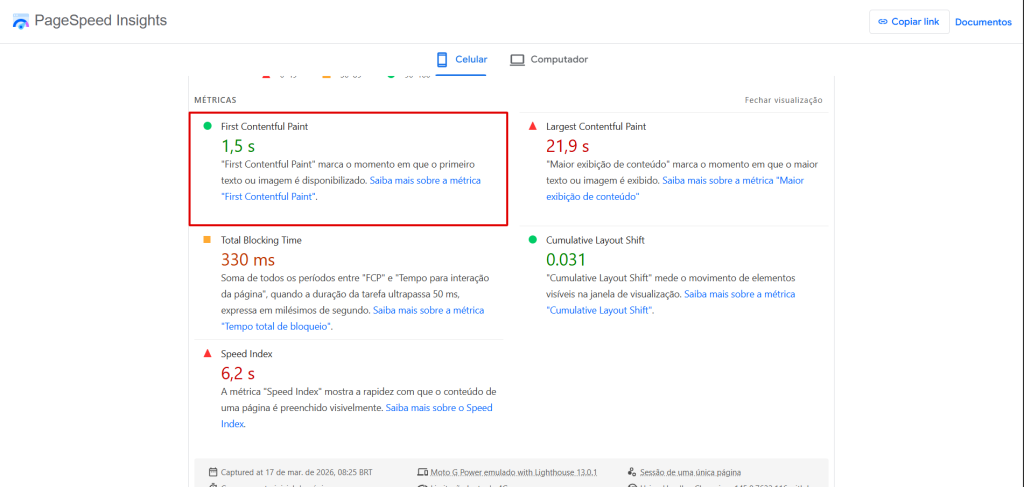Image resolution: width=1024 pixels, height=487 pixels.
Task: Click Moto G Power emulado with Lighthouse text
Action: (514, 472)
